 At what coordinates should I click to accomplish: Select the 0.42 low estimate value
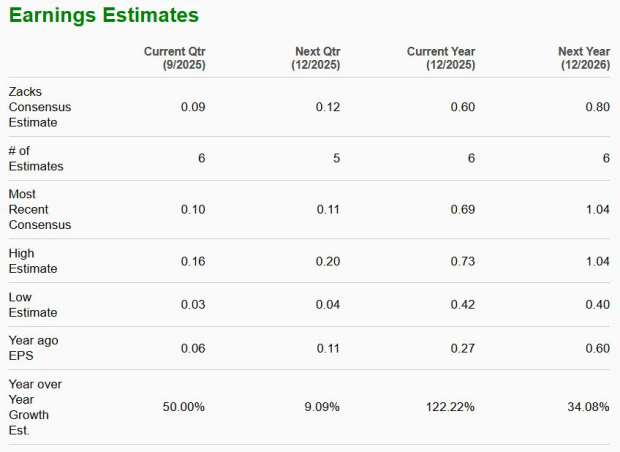coord(462,305)
